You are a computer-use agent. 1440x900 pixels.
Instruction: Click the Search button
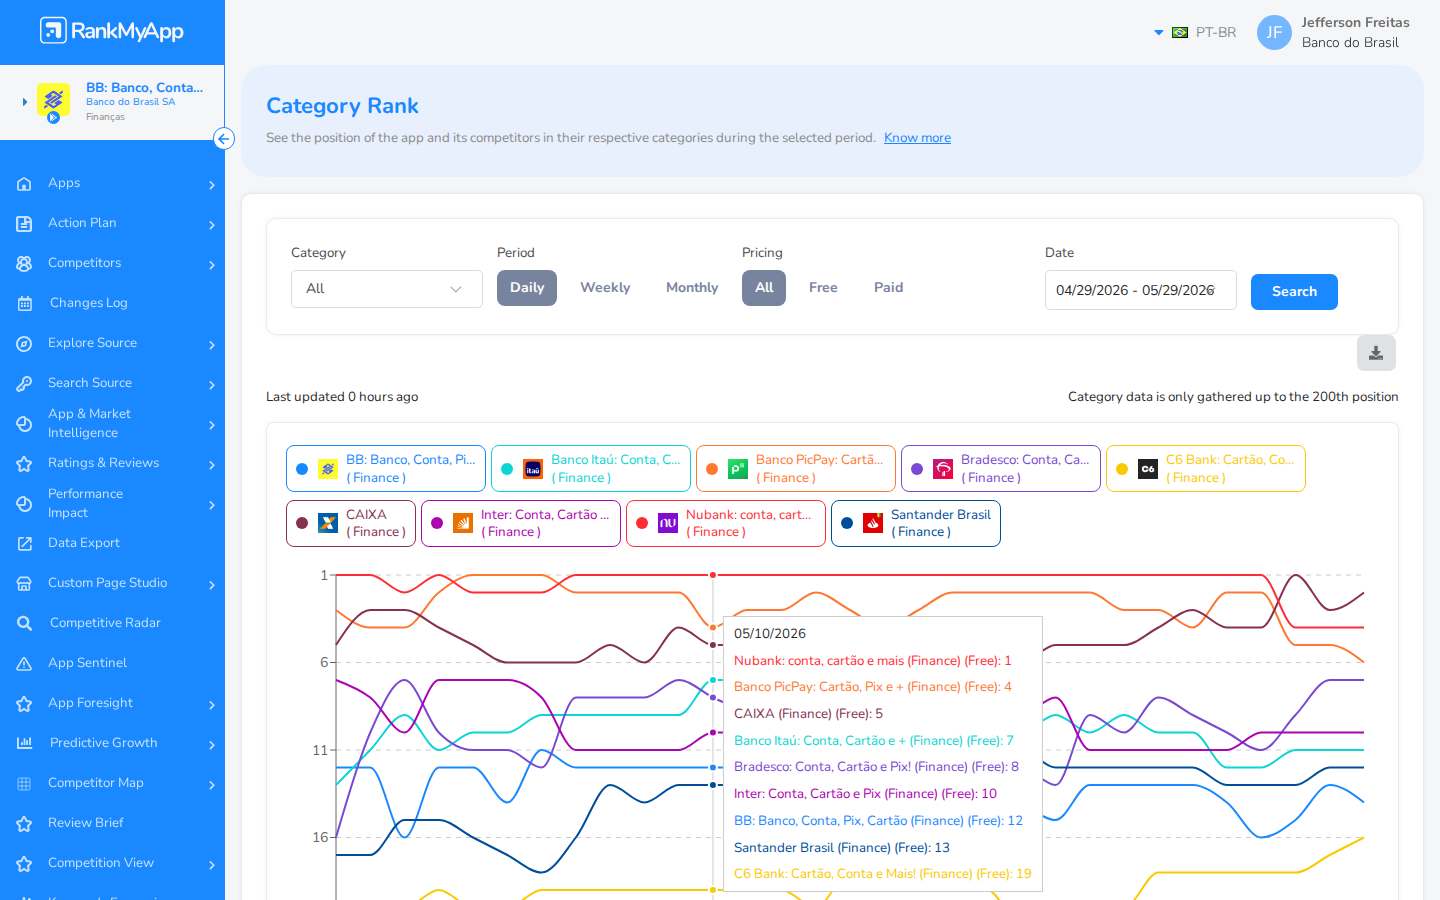[1294, 292]
